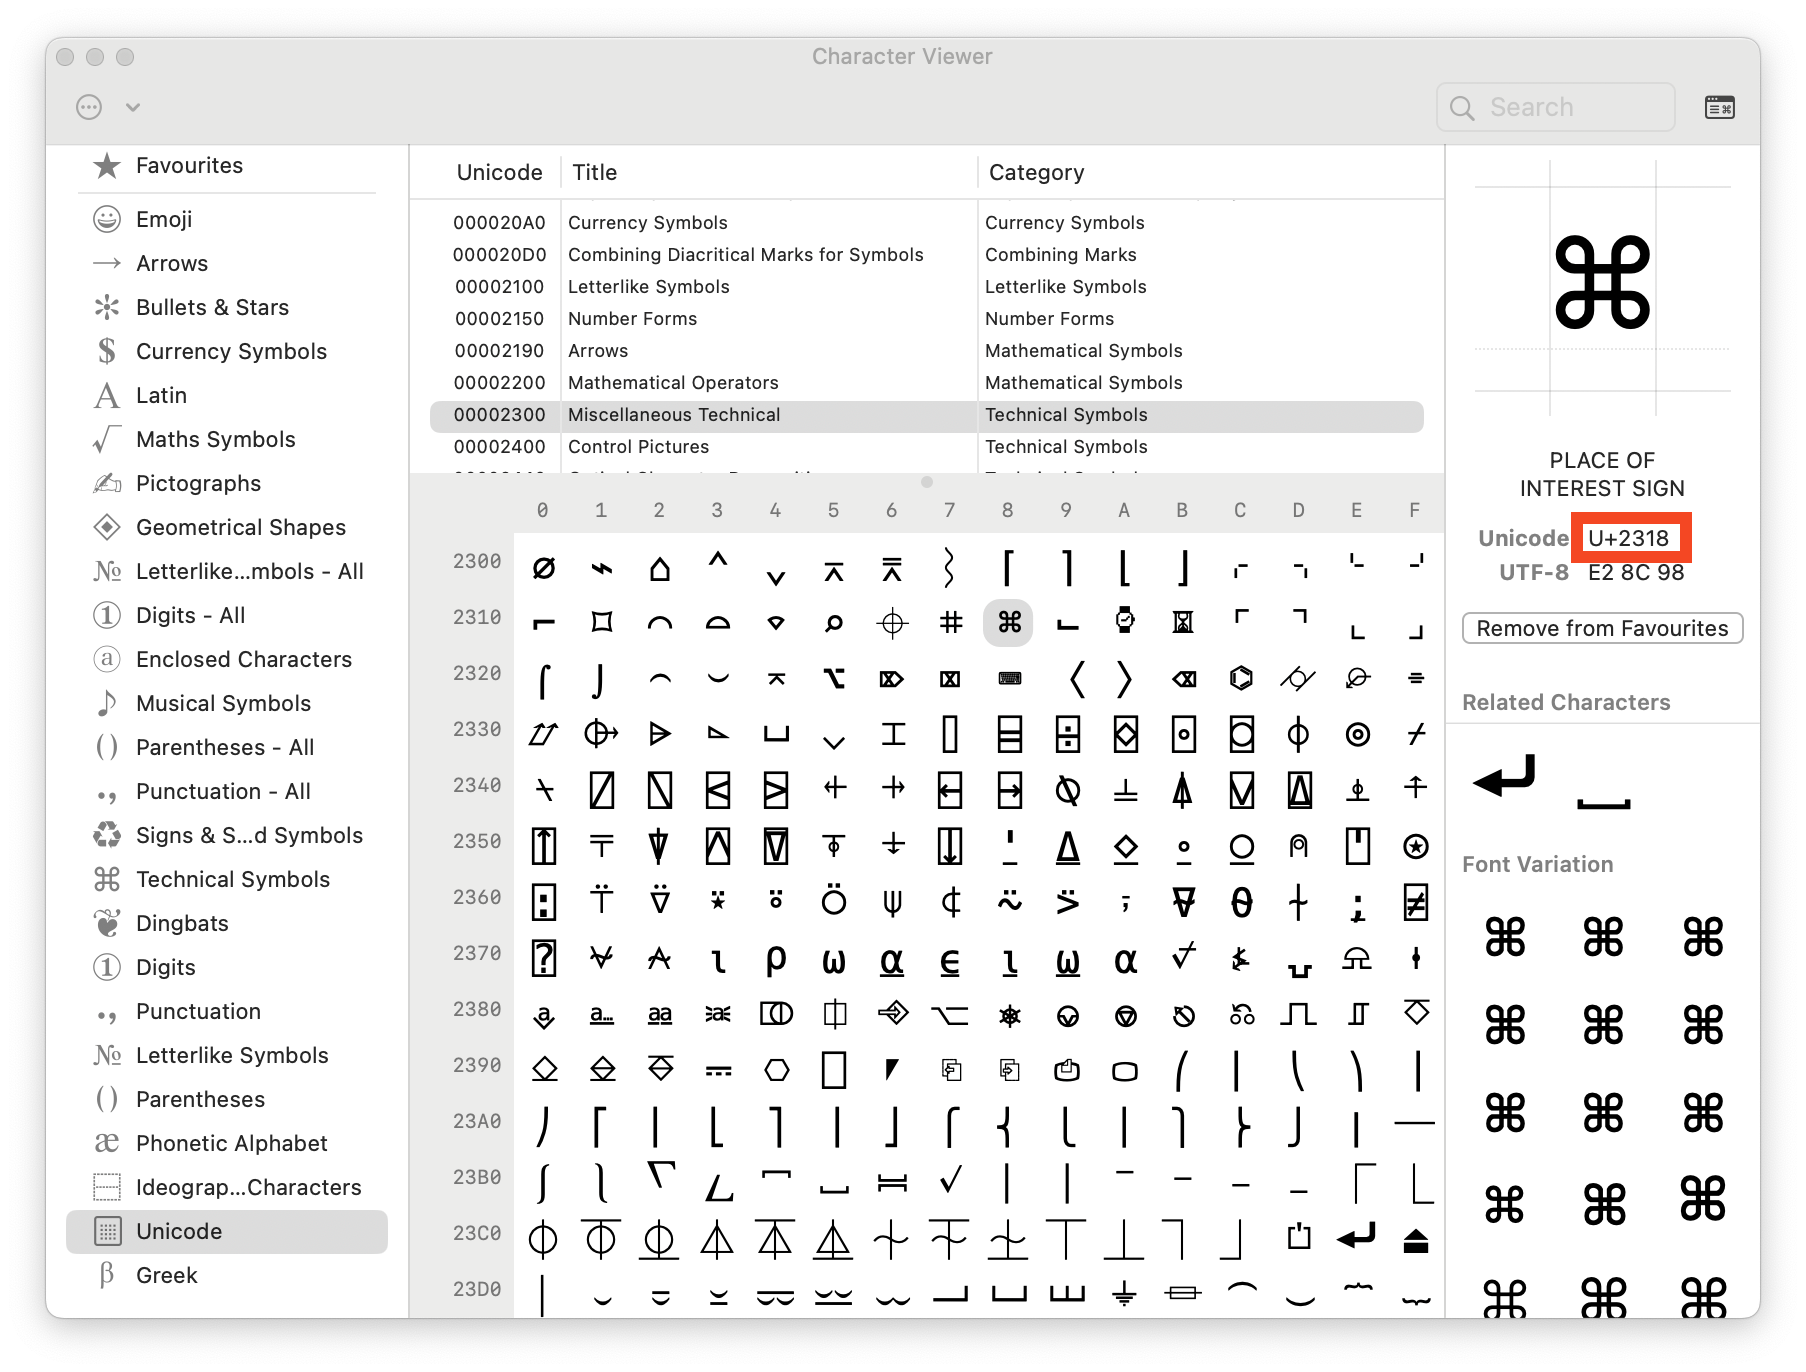1806x1372 pixels.
Task: Select Ideographic Characters category
Action: click(227, 1187)
